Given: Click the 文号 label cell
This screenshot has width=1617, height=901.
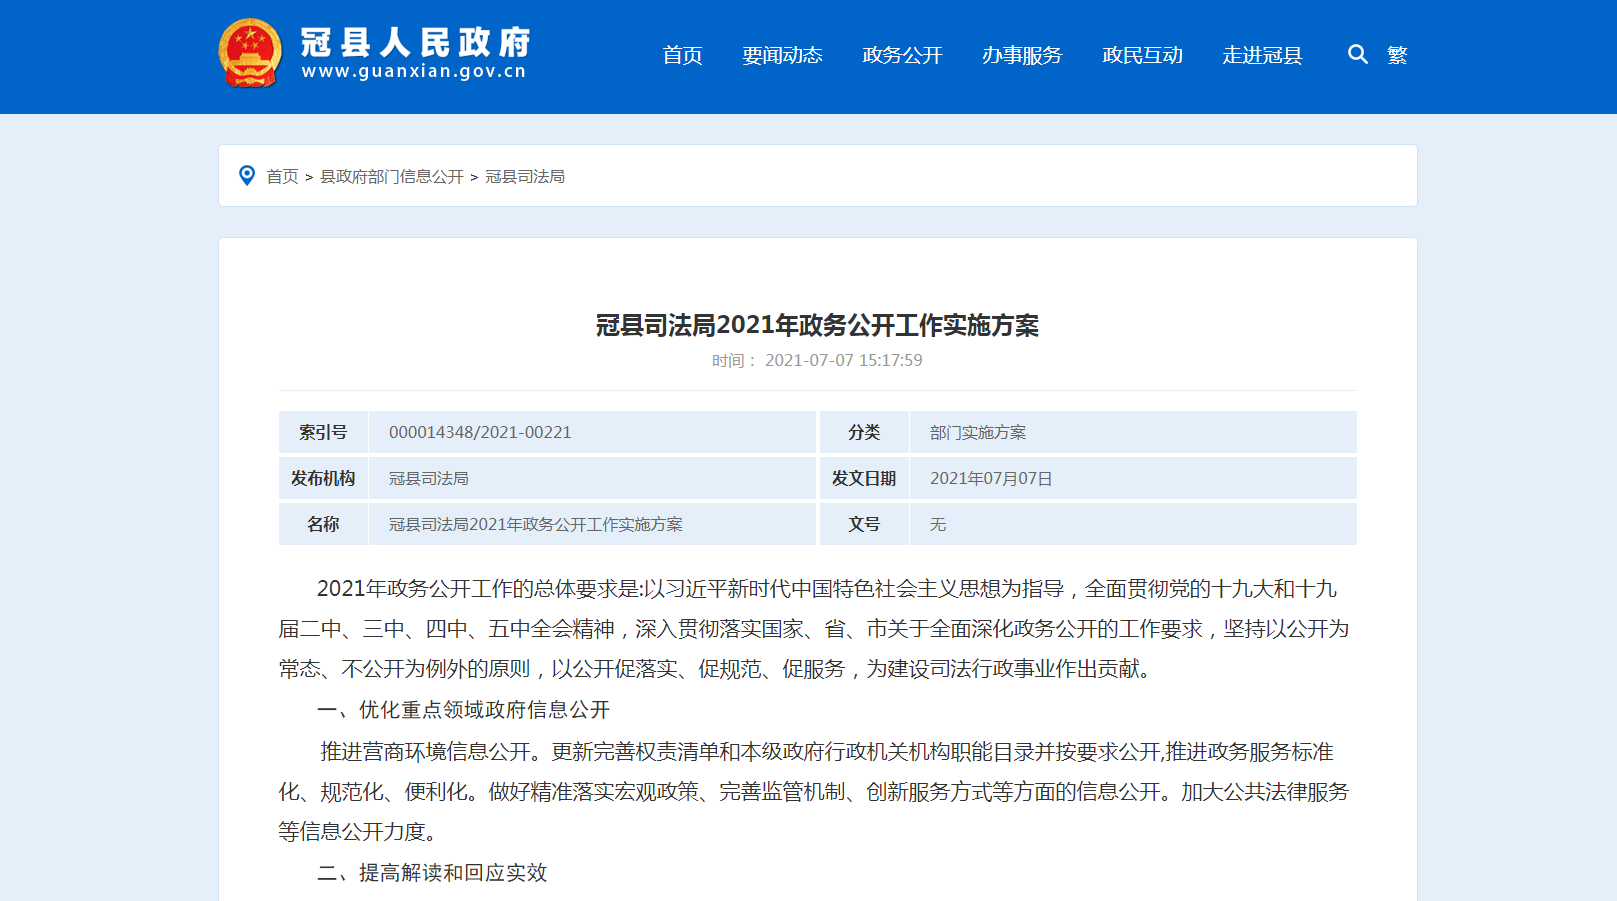Looking at the screenshot, I should pos(864,524).
